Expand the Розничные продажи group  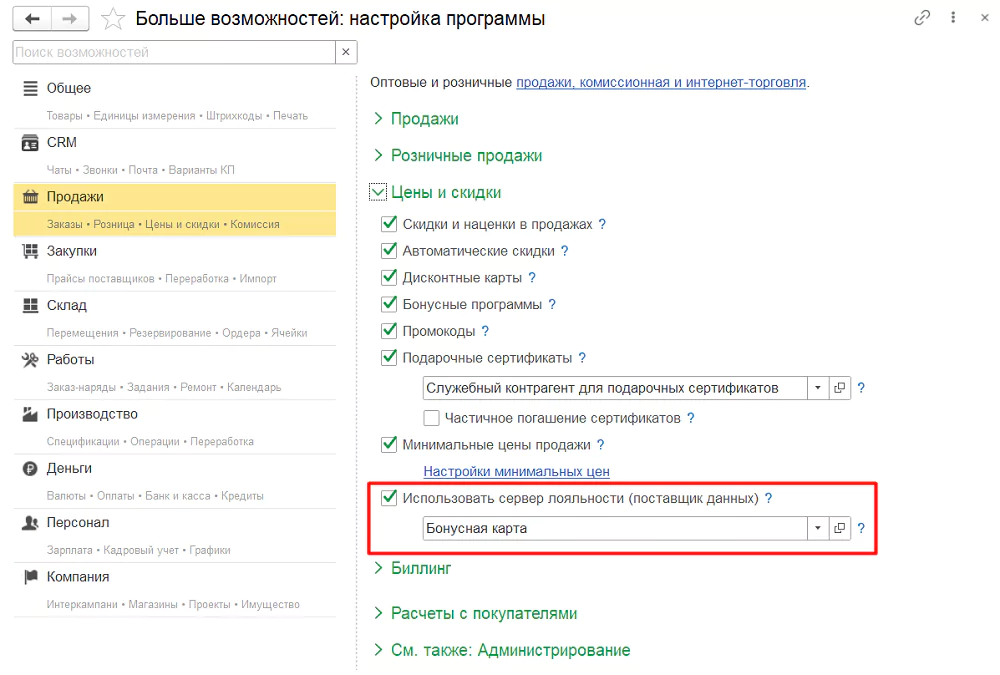tap(378, 155)
